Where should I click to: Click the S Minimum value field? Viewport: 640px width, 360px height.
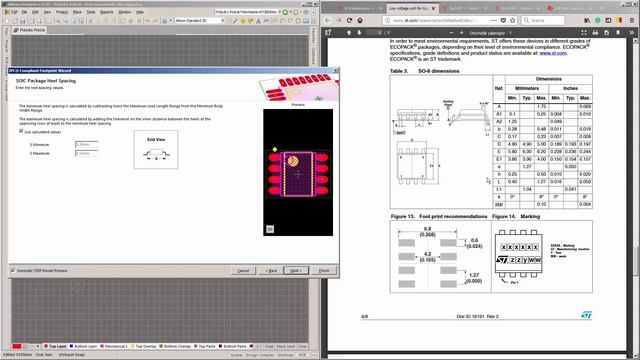coord(87,144)
